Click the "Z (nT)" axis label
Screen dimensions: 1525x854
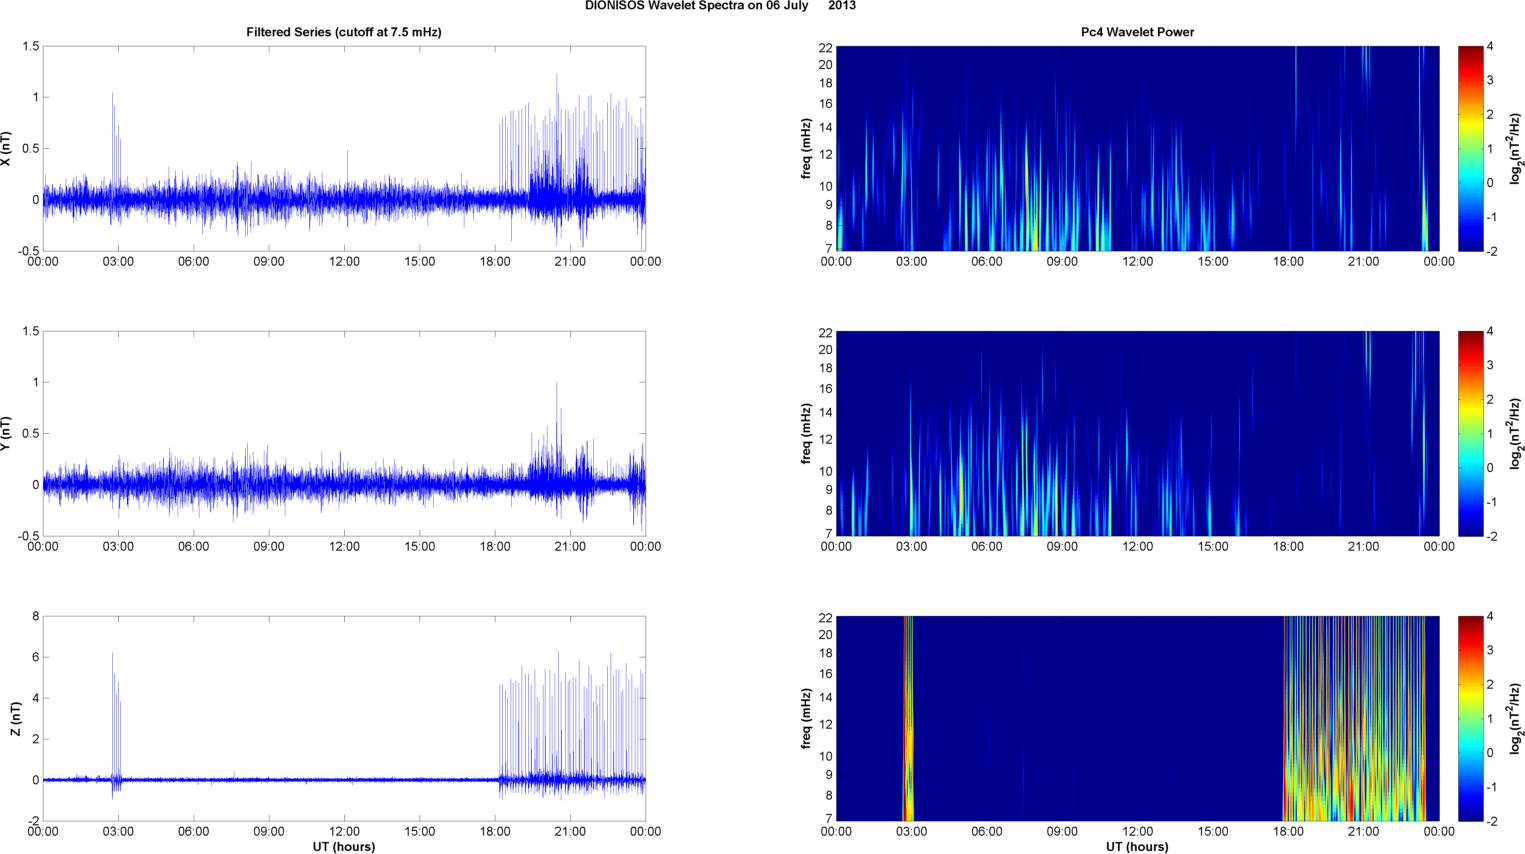[15, 719]
